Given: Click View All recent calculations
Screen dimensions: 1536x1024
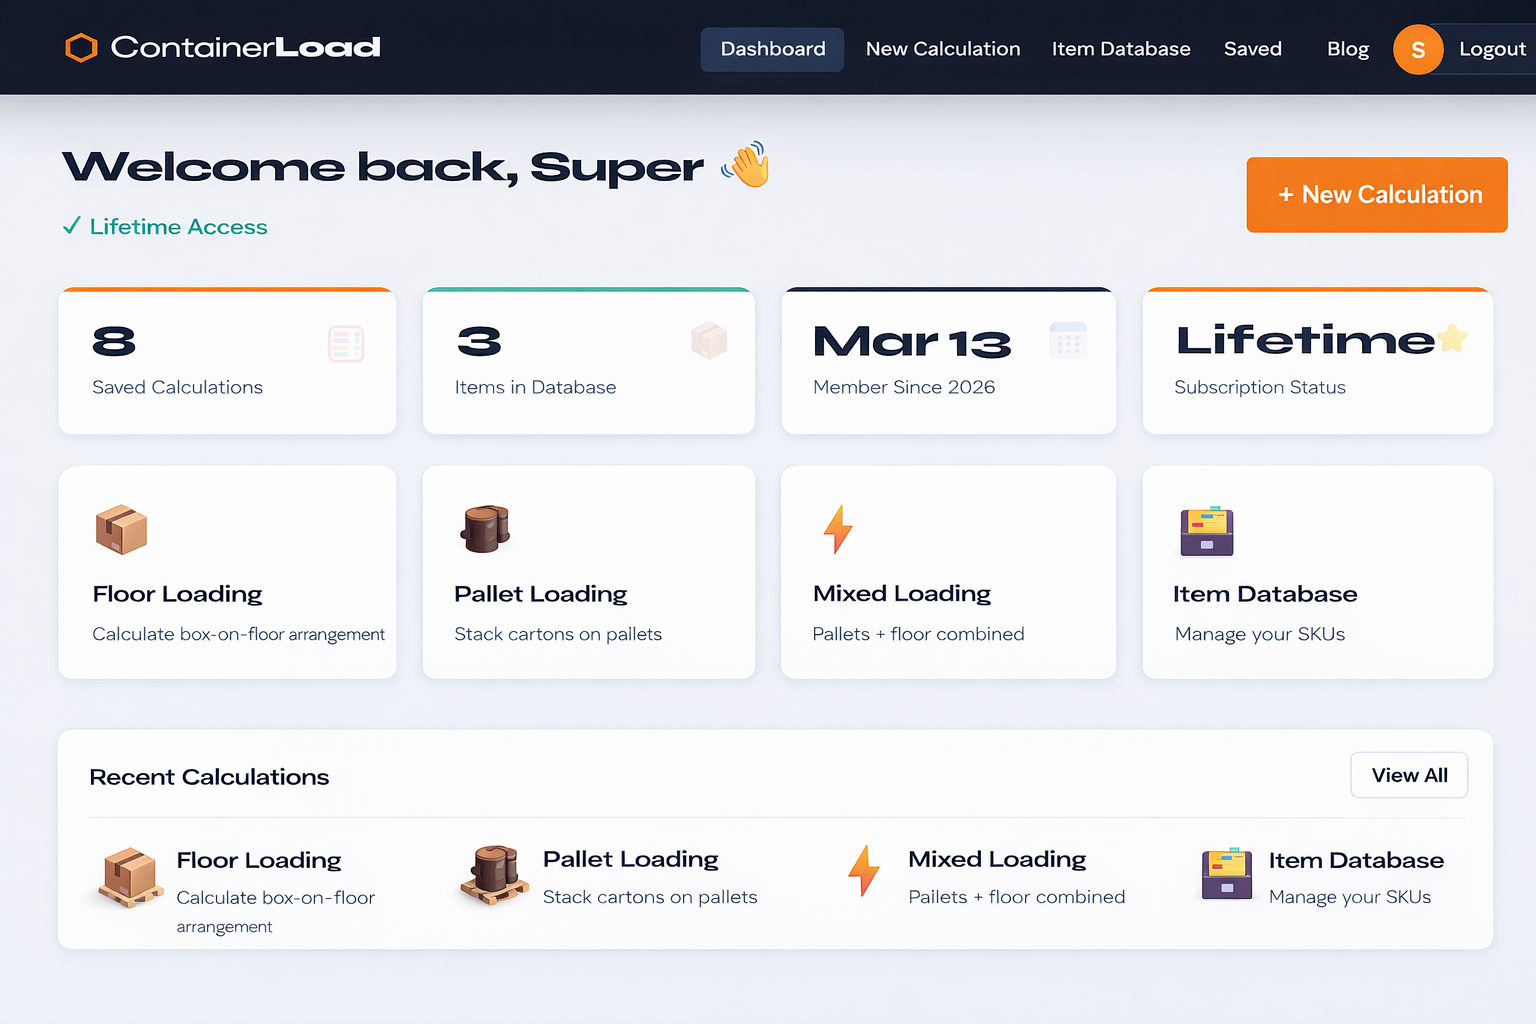Looking at the screenshot, I should tap(1409, 775).
